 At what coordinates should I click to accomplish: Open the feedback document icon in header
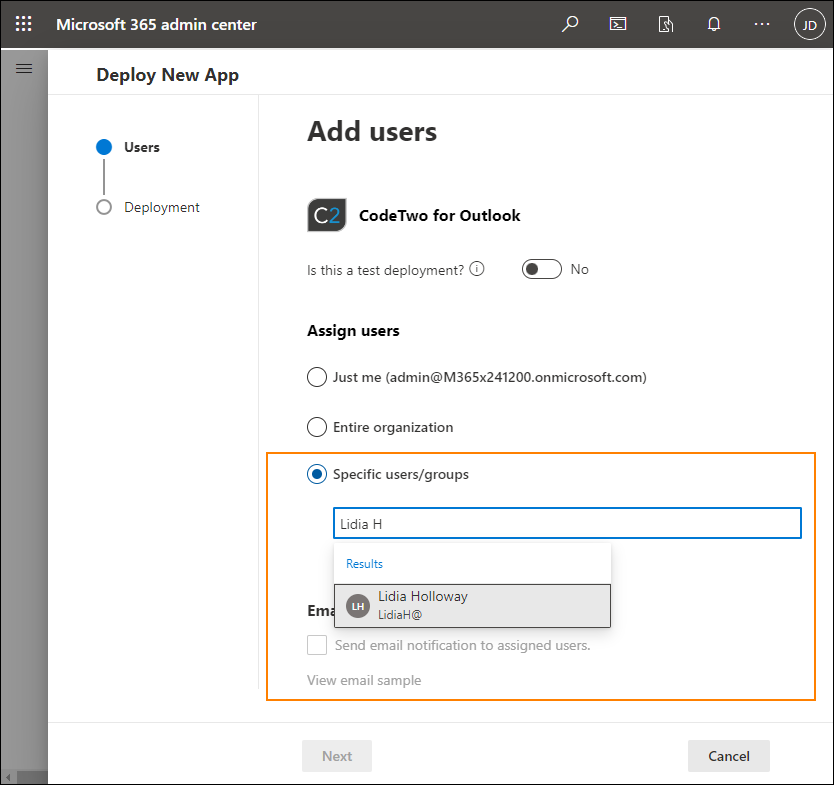coord(665,23)
